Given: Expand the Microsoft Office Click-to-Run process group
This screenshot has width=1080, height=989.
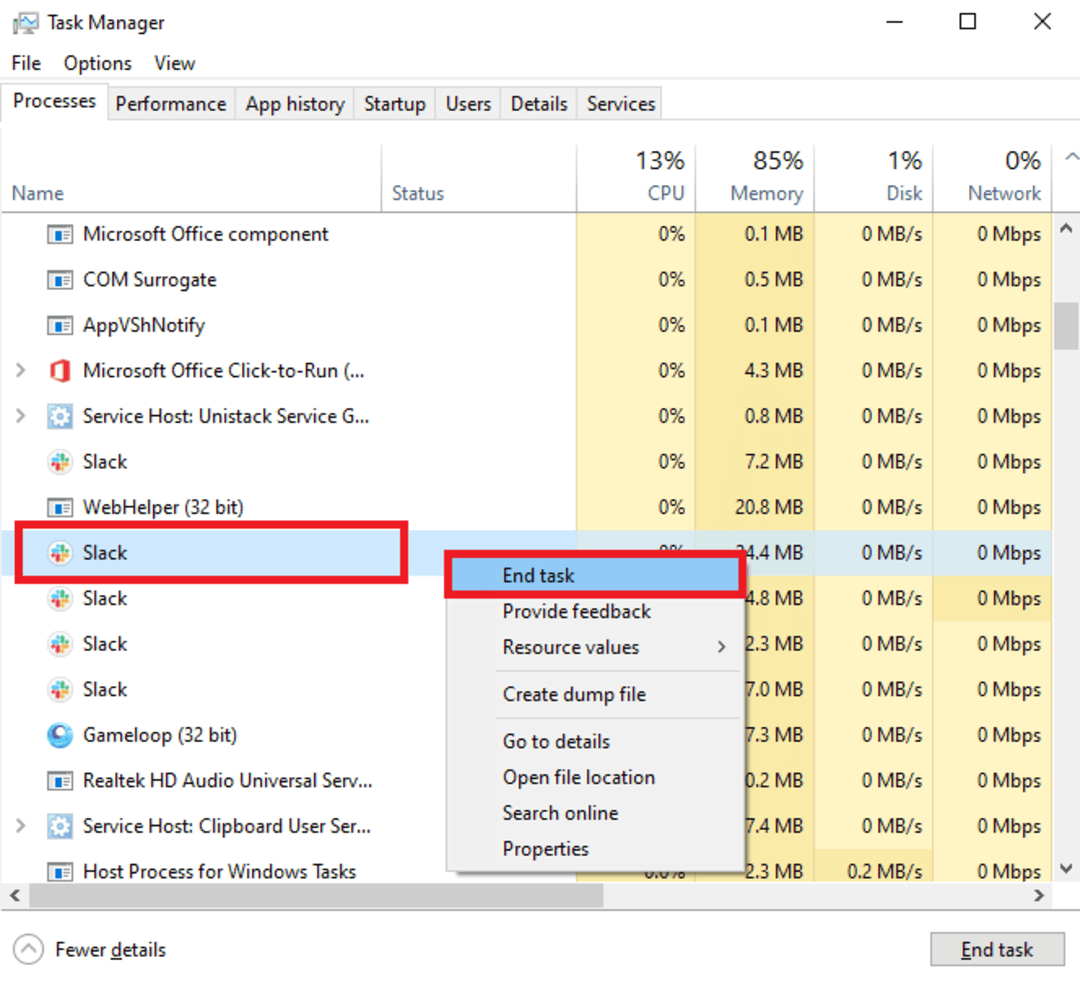Looking at the screenshot, I should click(21, 371).
